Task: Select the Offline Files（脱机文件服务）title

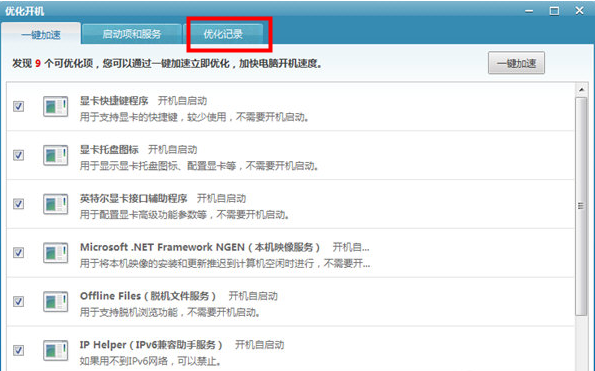Action: tap(148, 296)
